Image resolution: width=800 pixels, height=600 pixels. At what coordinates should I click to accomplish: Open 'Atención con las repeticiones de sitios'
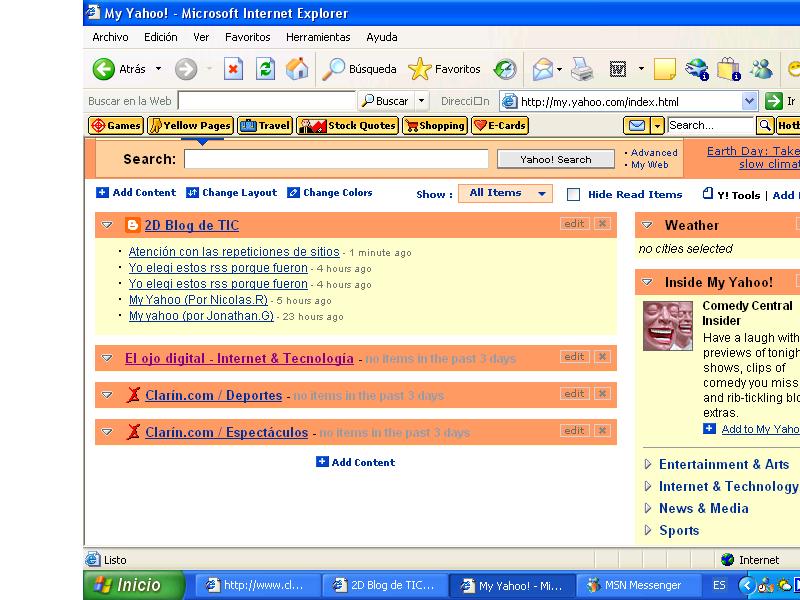[x=234, y=252]
